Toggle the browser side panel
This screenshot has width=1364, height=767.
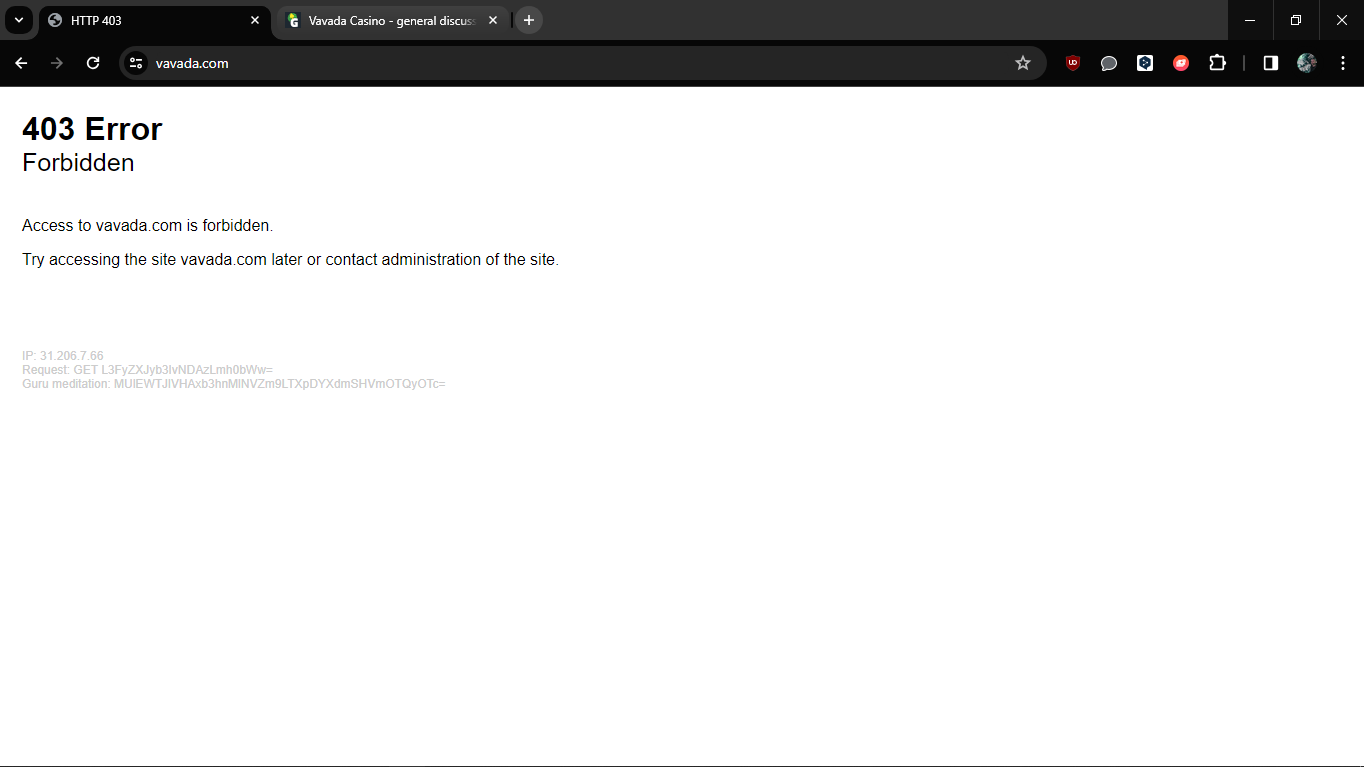[x=1270, y=63]
